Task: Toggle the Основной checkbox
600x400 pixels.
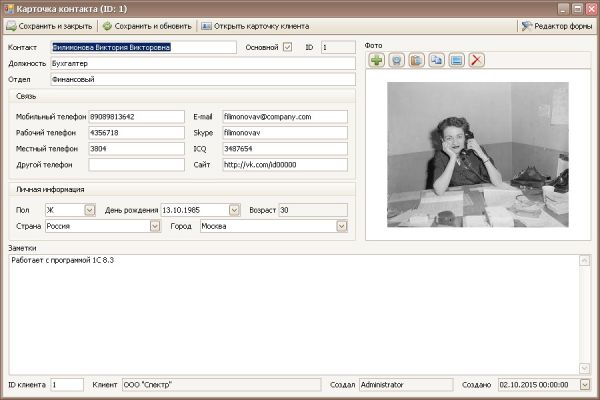Action: click(x=288, y=46)
